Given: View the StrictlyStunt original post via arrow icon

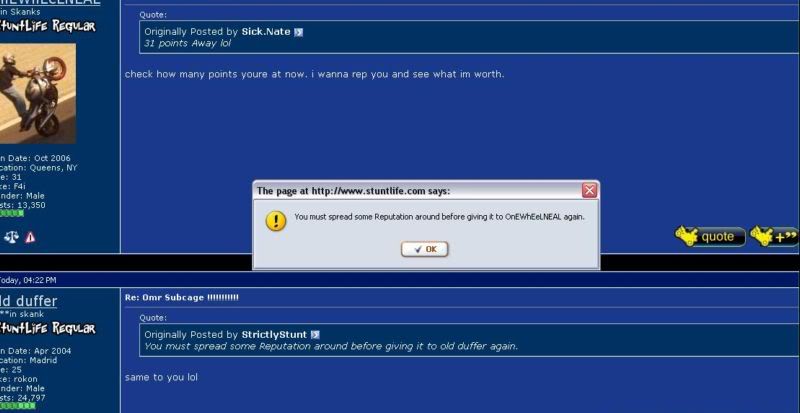Looking at the screenshot, I should (x=314, y=334).
